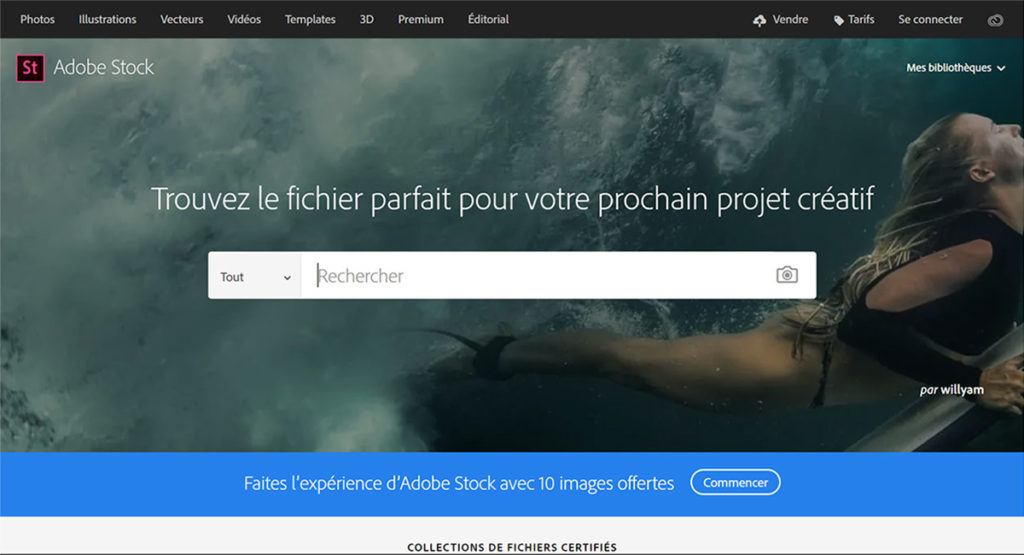
Task: Click Se connecter to sign in
Action: pyautogui.click(x=930, y=20)
